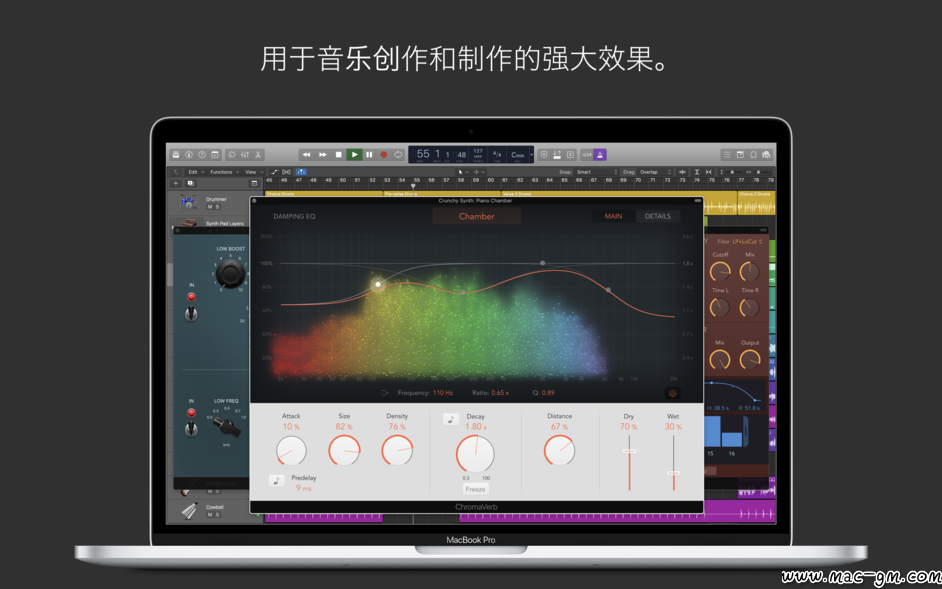Show the Inspector with the i icon
This screenshot has width=942, height=589.
[x=189, y=154]
